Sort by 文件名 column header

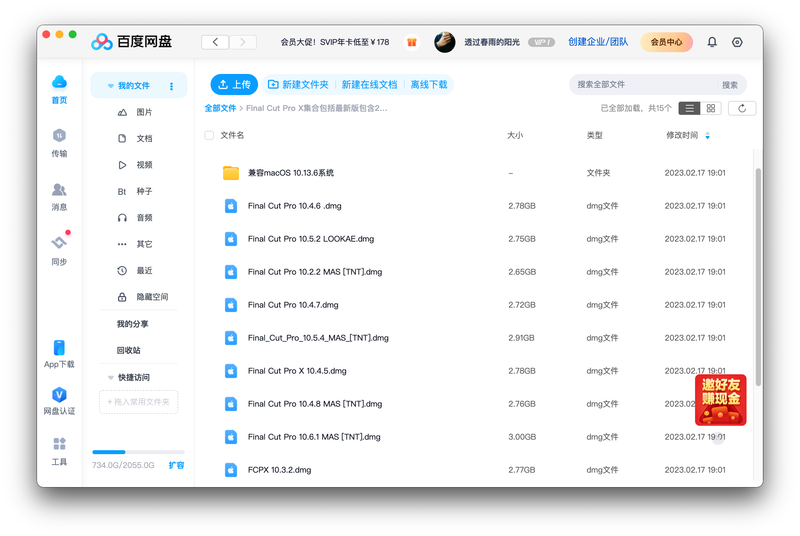(232, 135)
